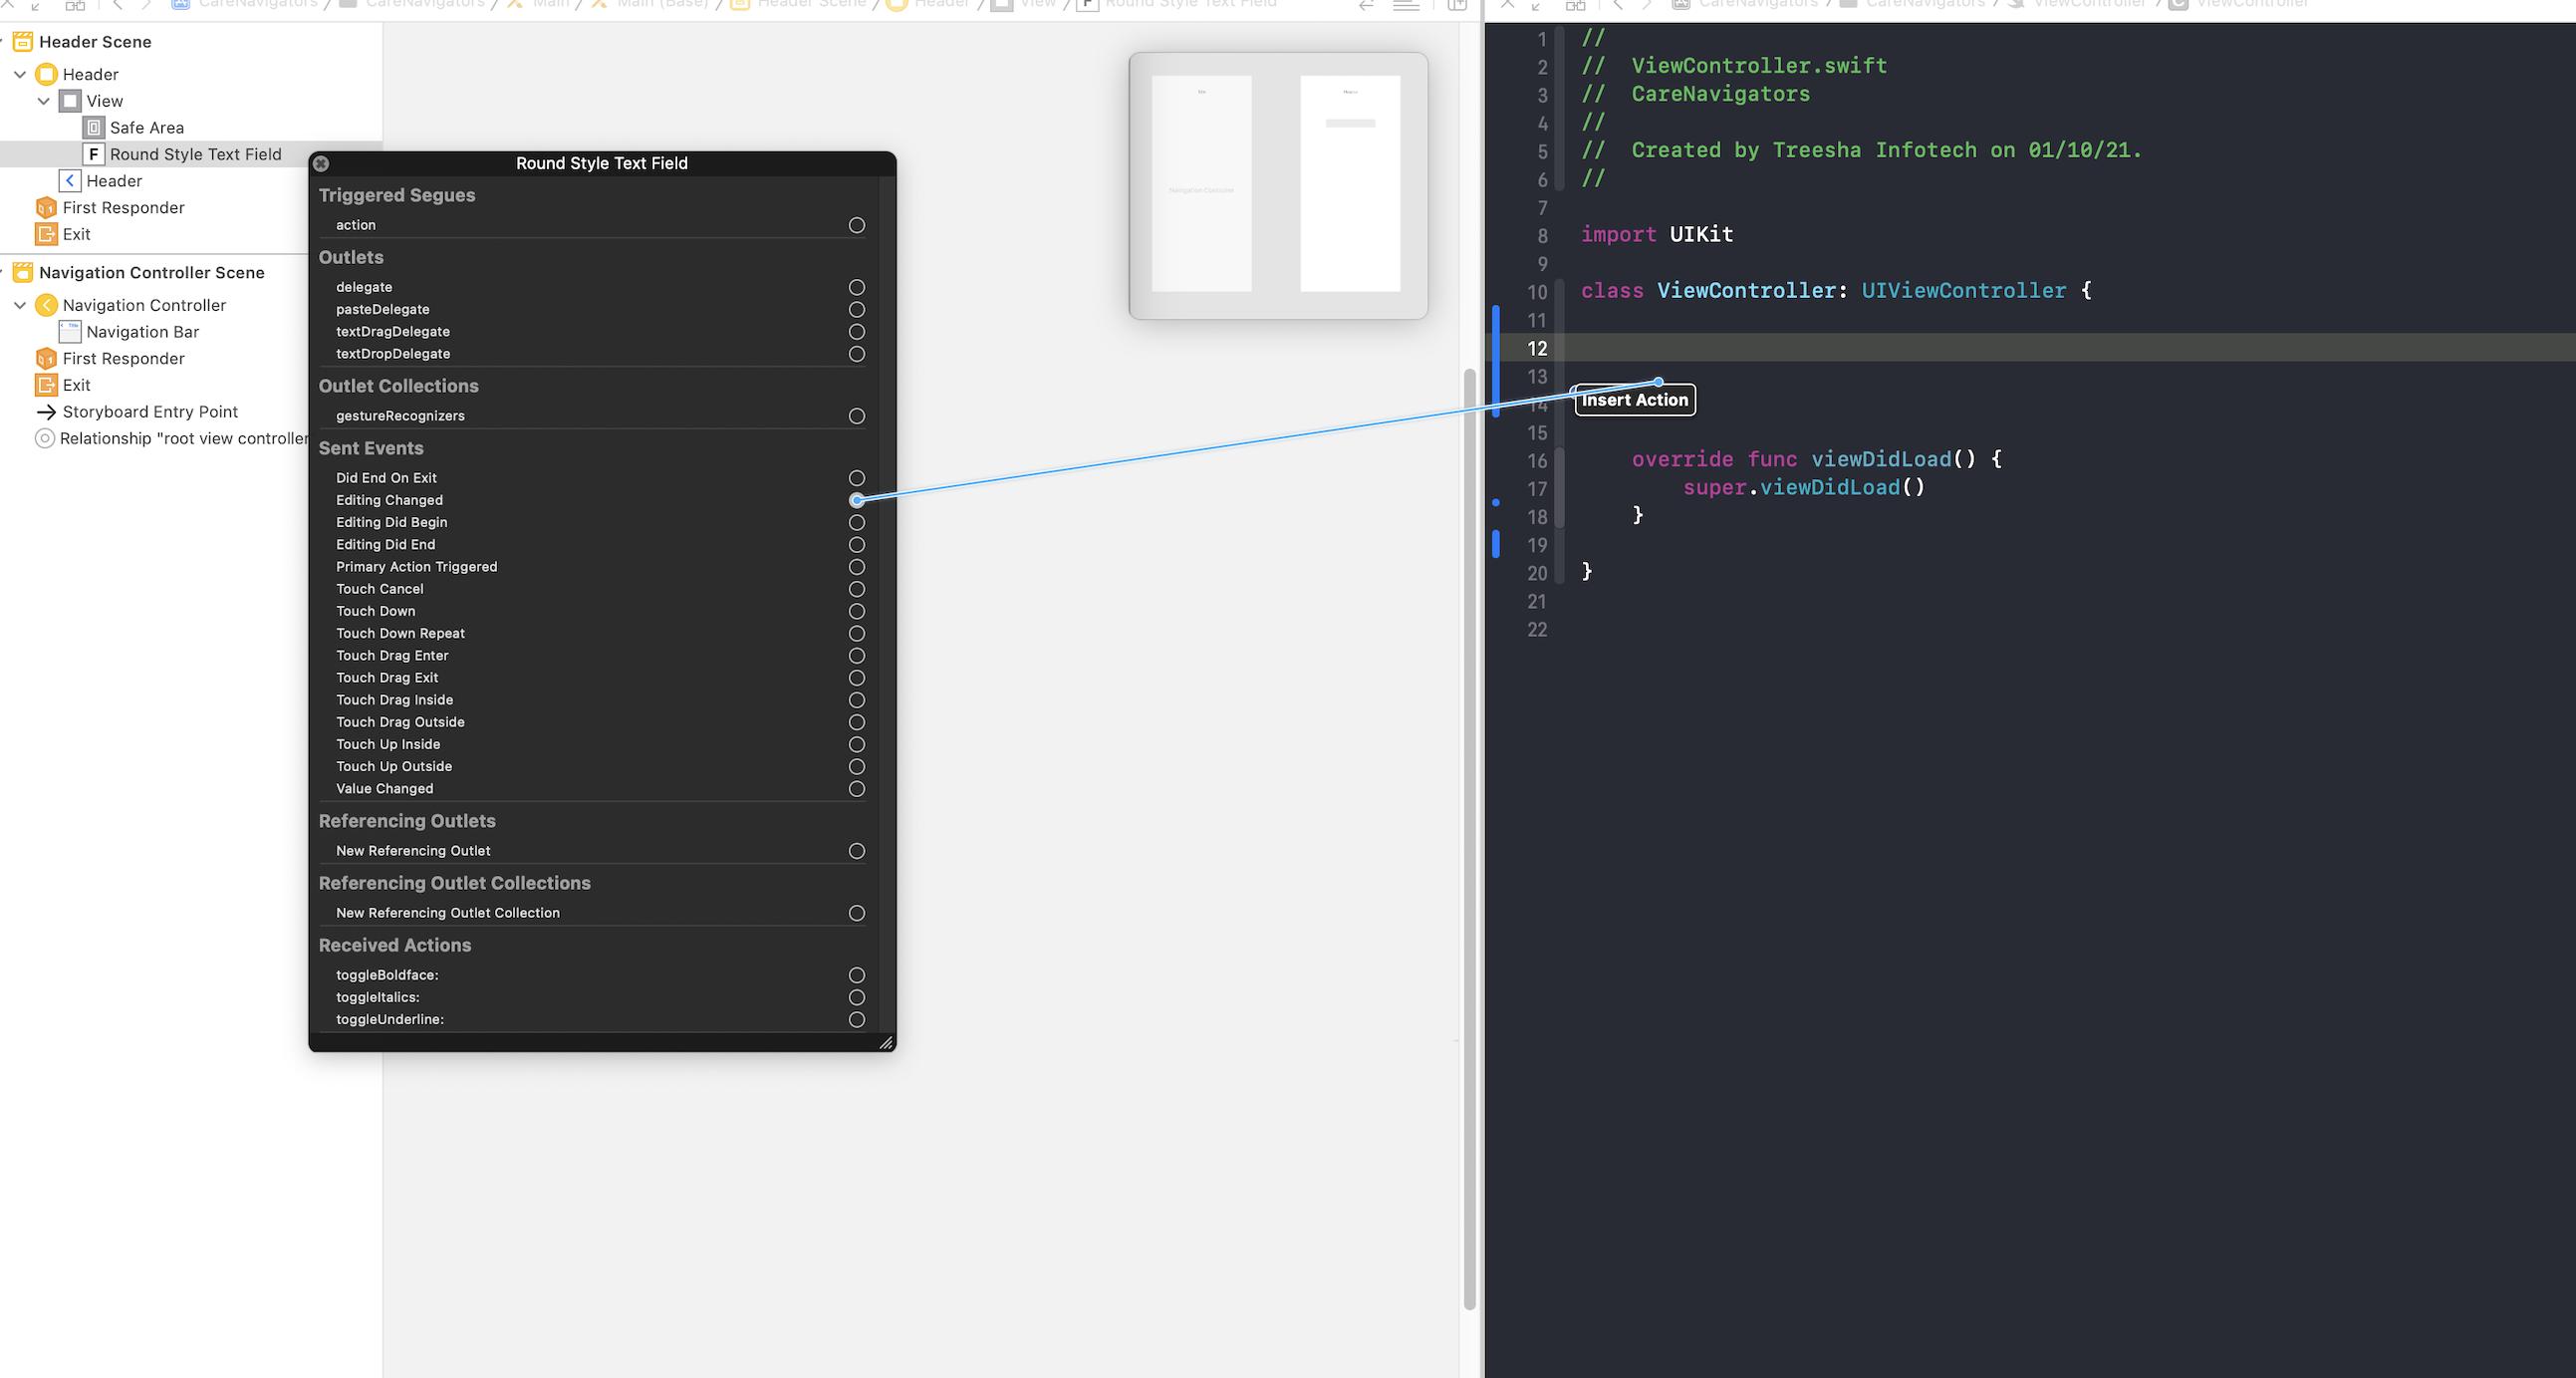
Task: Click the canvas vertical scrollbar
Action: coord(1469,838)
